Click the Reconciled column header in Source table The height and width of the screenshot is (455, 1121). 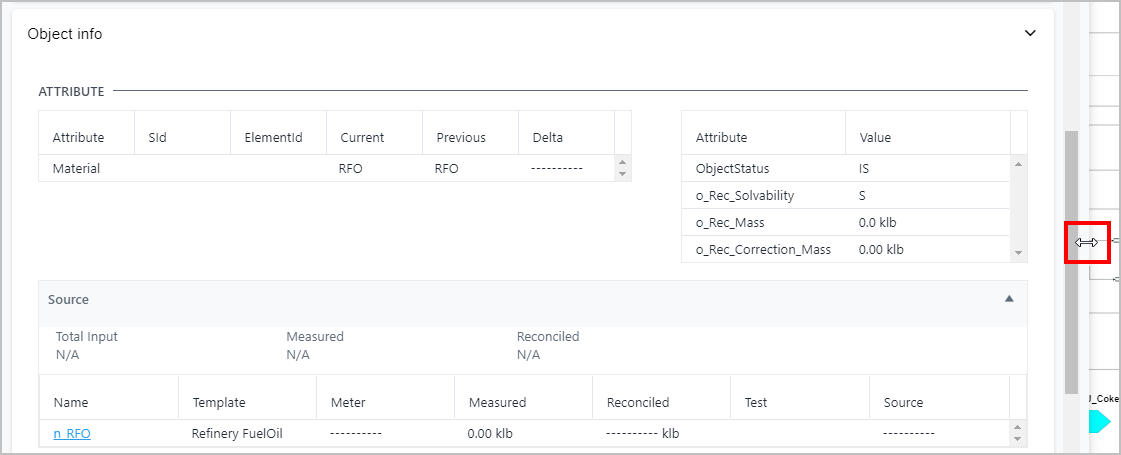click(x=637, y=402)
